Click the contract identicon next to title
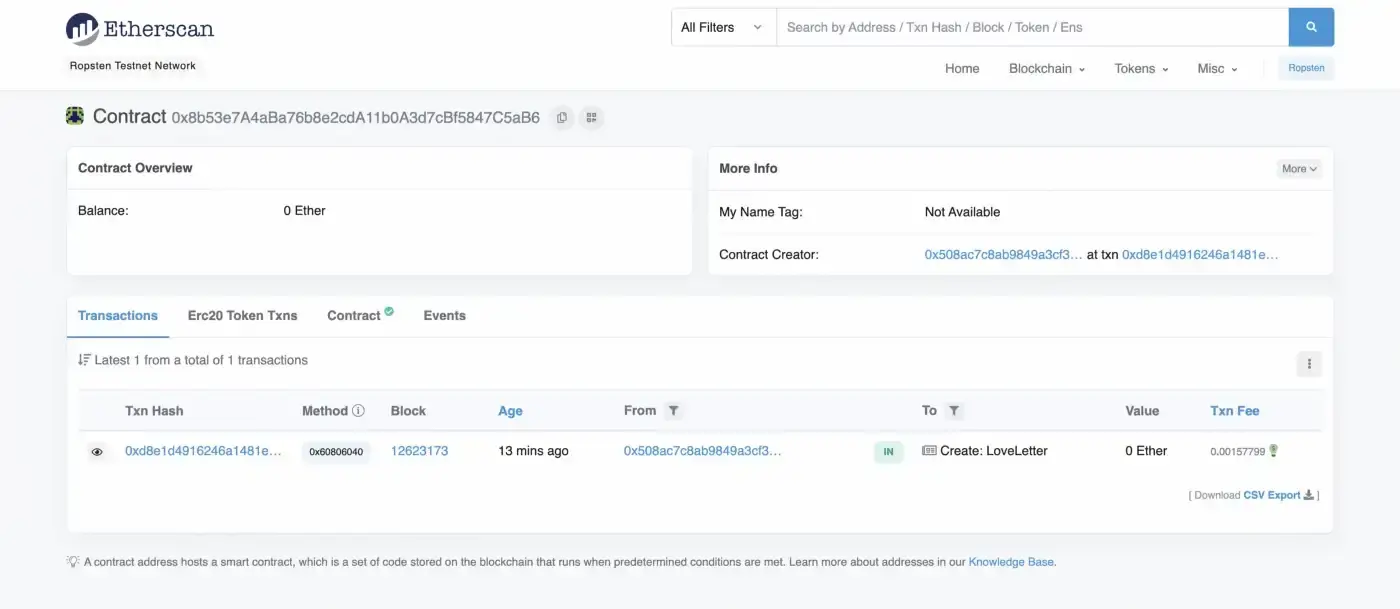The image size is (1400, 609). coord(75,116)
